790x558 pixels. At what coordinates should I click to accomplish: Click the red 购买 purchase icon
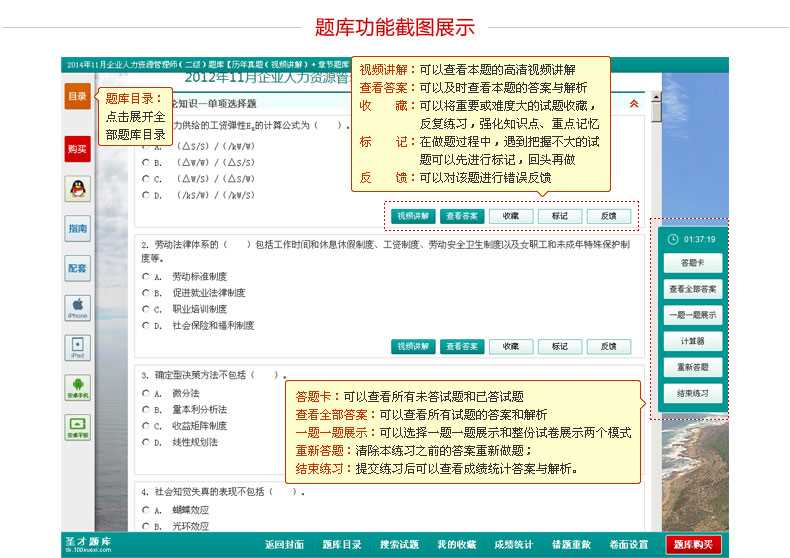(77, 148)
